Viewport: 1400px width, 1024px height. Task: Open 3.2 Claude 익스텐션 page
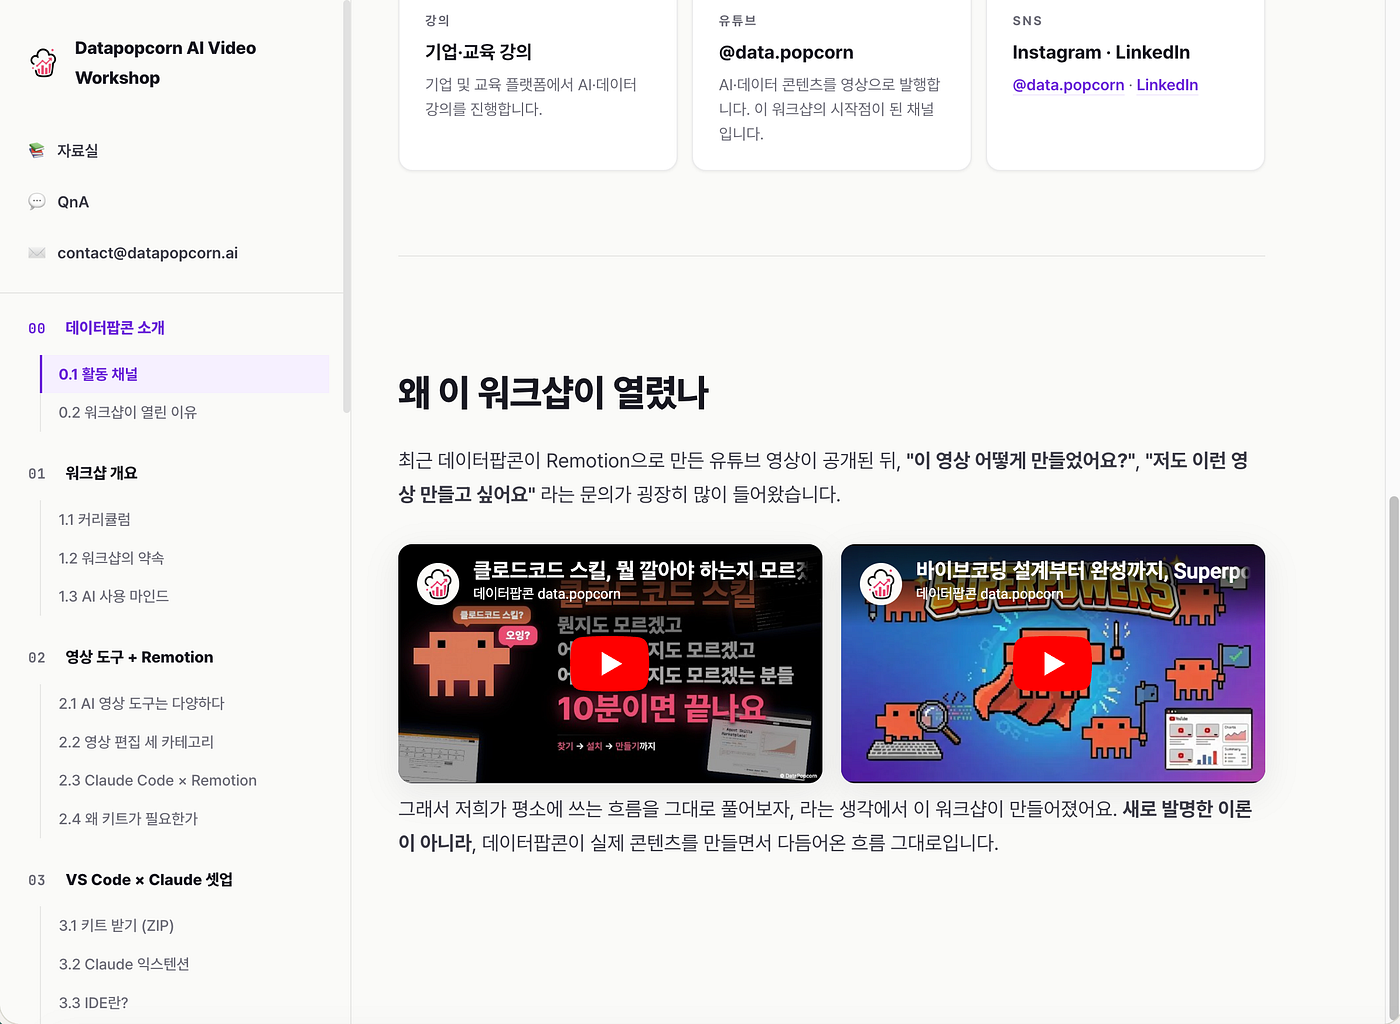click(x=124, y=964)
